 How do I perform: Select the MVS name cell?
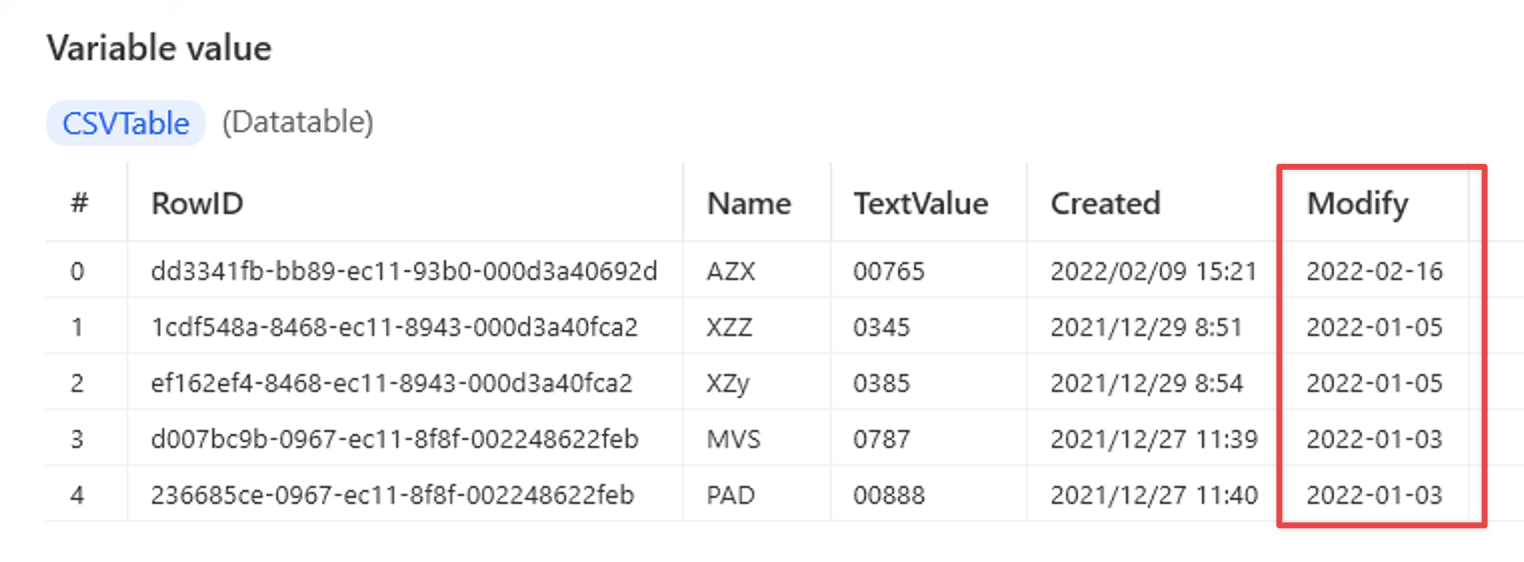(x=733, y=438)
